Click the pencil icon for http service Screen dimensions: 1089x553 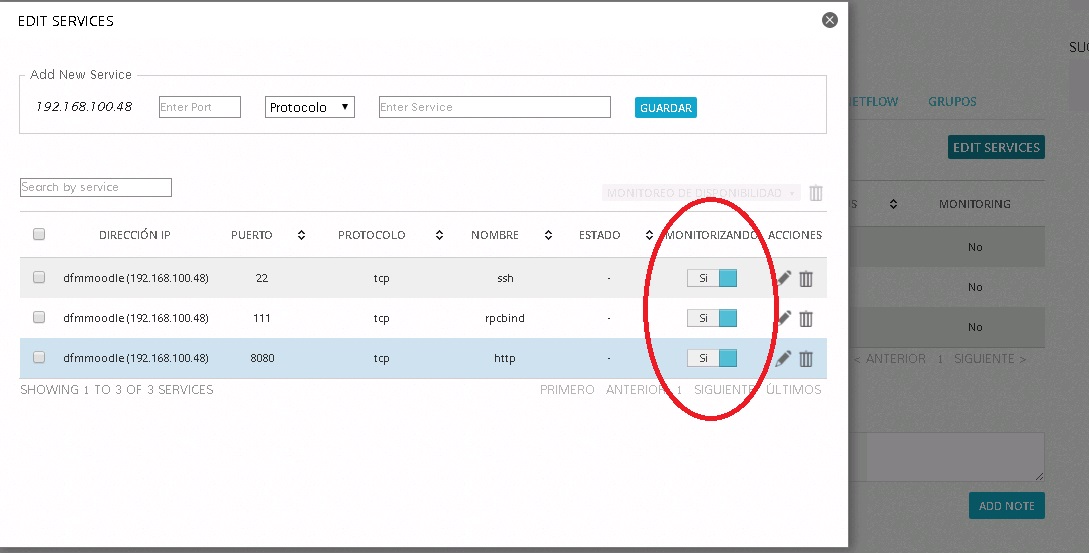point(784,358)
